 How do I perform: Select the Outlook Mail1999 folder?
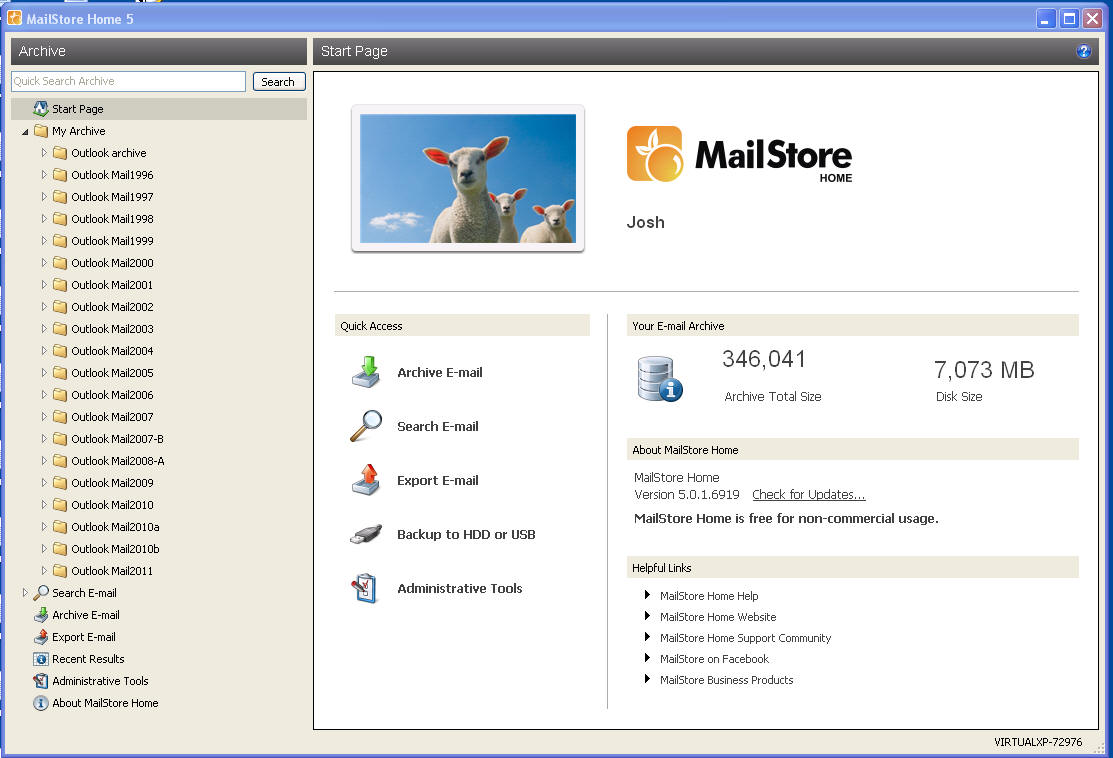coord(112,241)
